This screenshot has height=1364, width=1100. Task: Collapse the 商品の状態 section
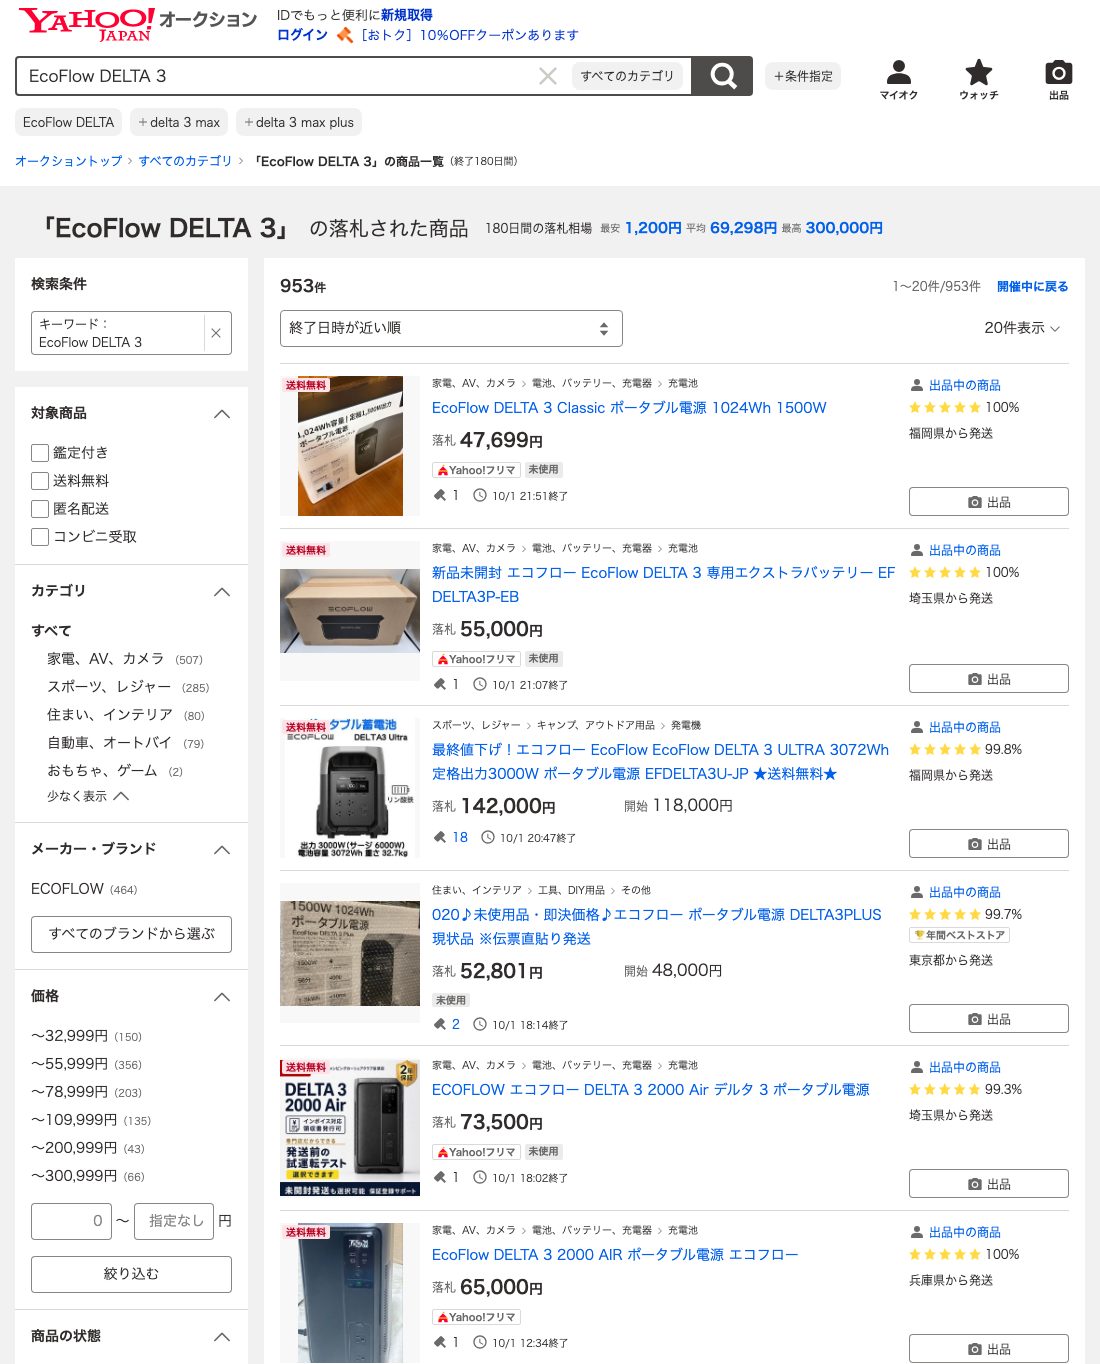tap(222, 1337)
